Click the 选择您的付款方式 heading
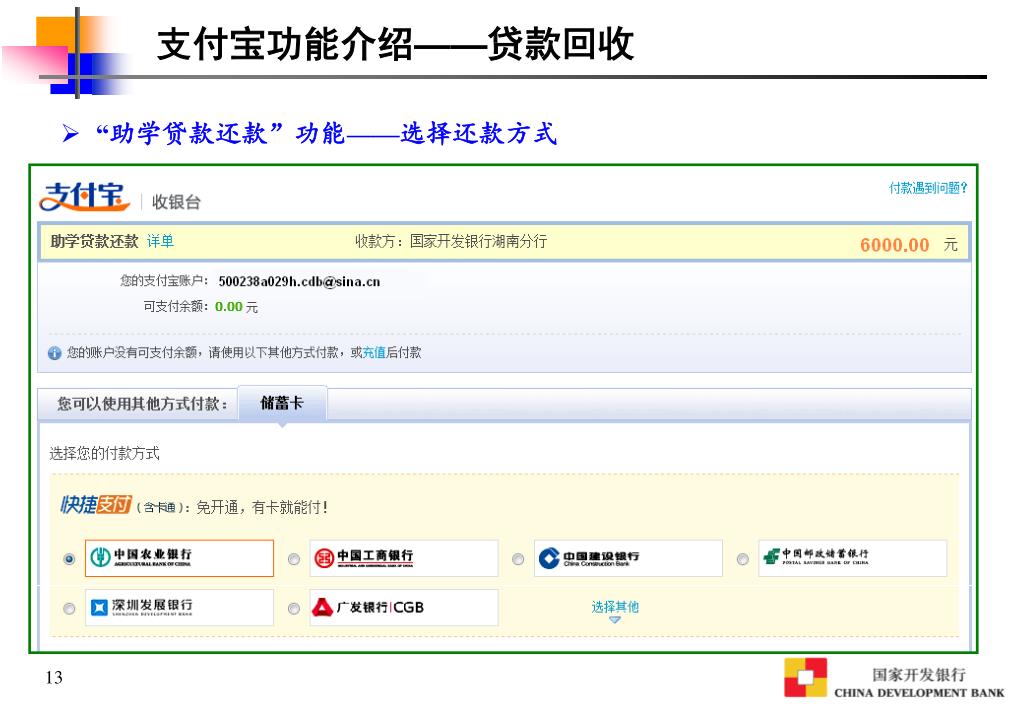The height and width of the screenshot is (708, 1023). pos(104,454)
